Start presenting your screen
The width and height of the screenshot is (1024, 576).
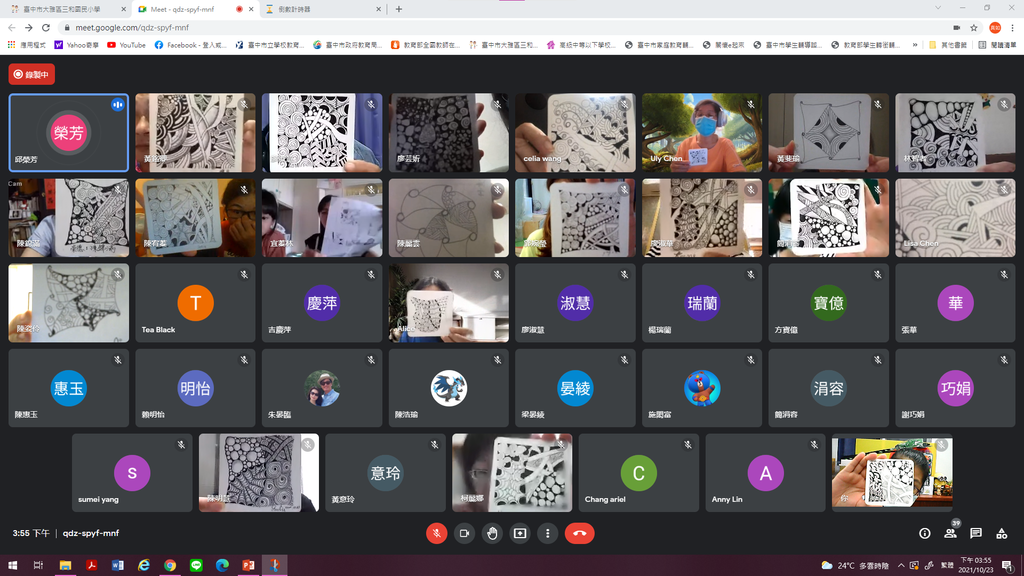(520, 534)
